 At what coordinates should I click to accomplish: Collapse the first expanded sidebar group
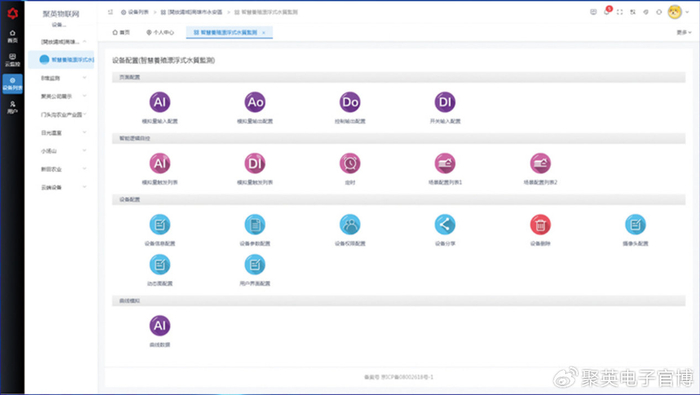click(63, 42)
